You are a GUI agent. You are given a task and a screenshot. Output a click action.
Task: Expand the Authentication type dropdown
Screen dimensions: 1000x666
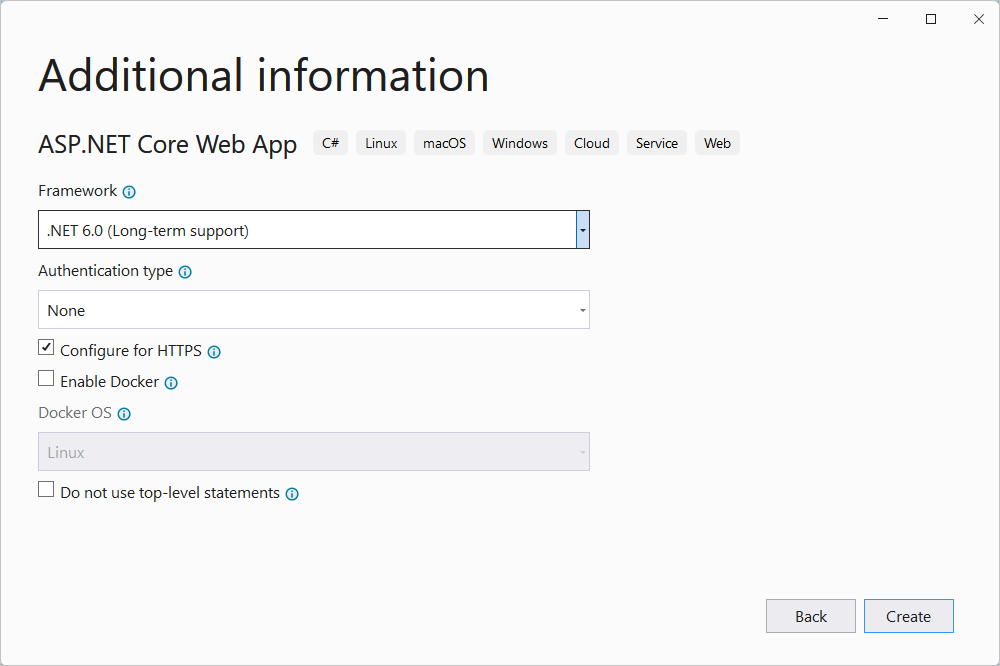pos(582,311)
